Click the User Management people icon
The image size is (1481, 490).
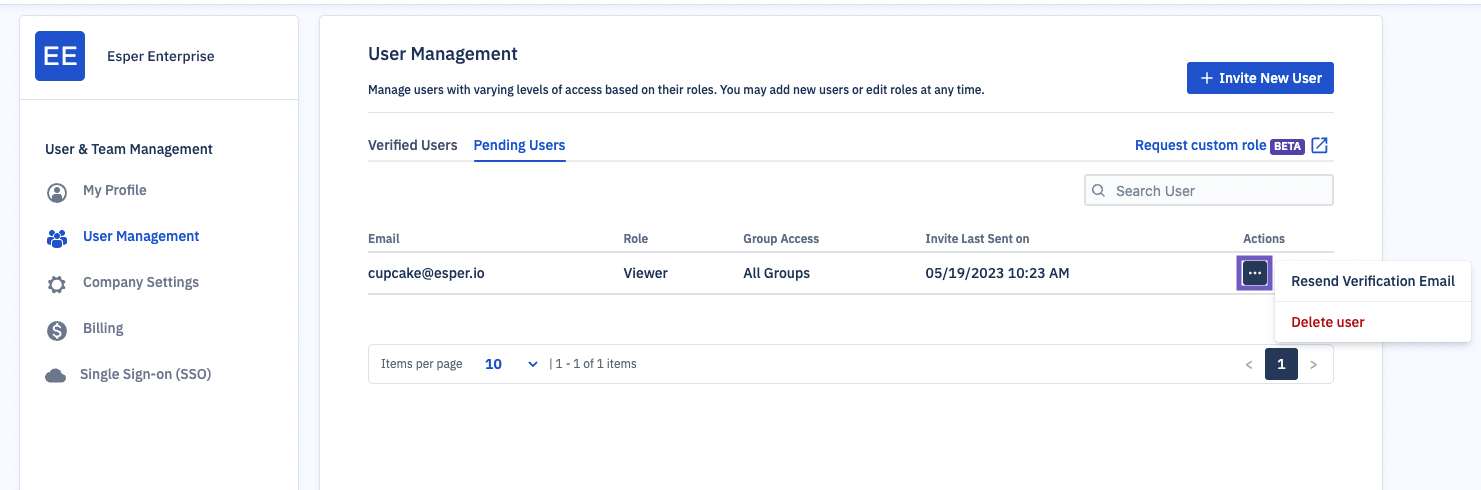point(57,238)
